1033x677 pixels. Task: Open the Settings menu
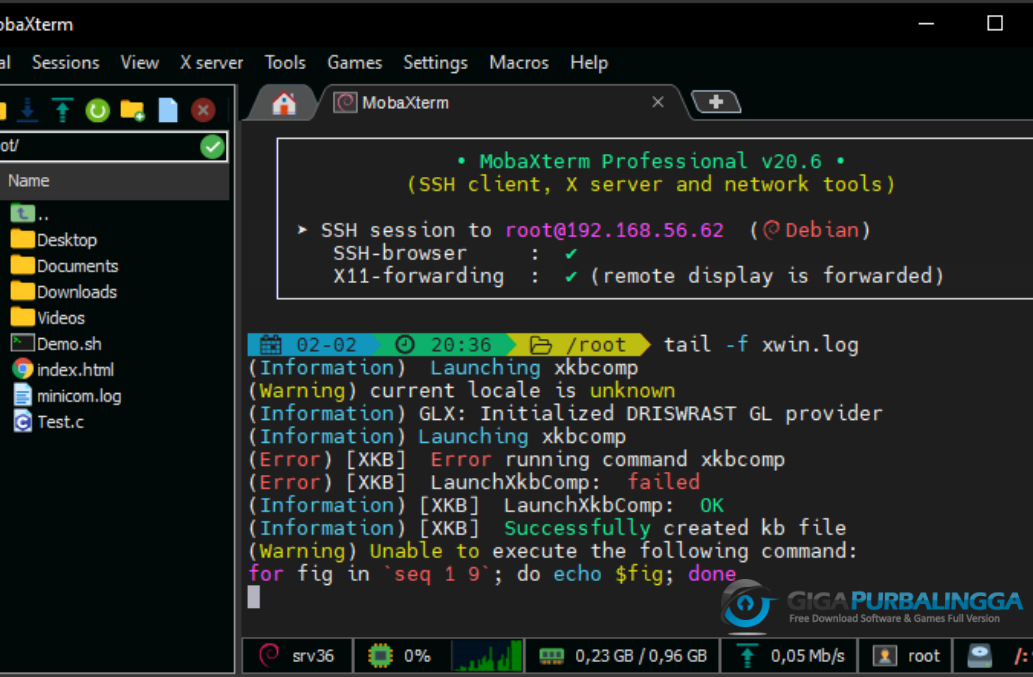pyautogui.click(x=435, y=63)
